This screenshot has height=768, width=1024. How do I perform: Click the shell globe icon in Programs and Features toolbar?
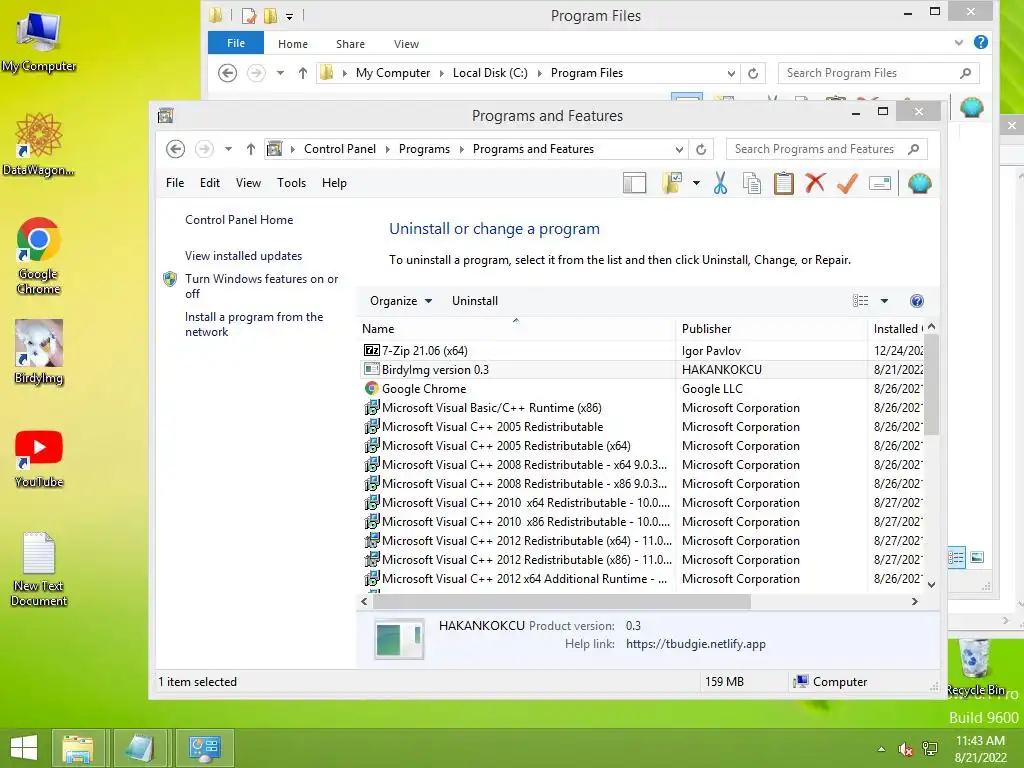tap(919, 184)
